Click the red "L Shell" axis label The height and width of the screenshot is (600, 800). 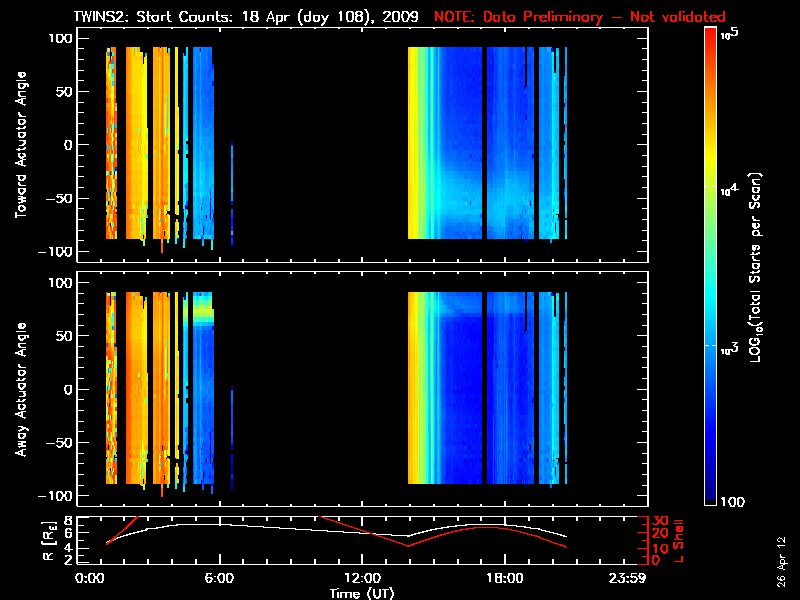click(680, 538)
